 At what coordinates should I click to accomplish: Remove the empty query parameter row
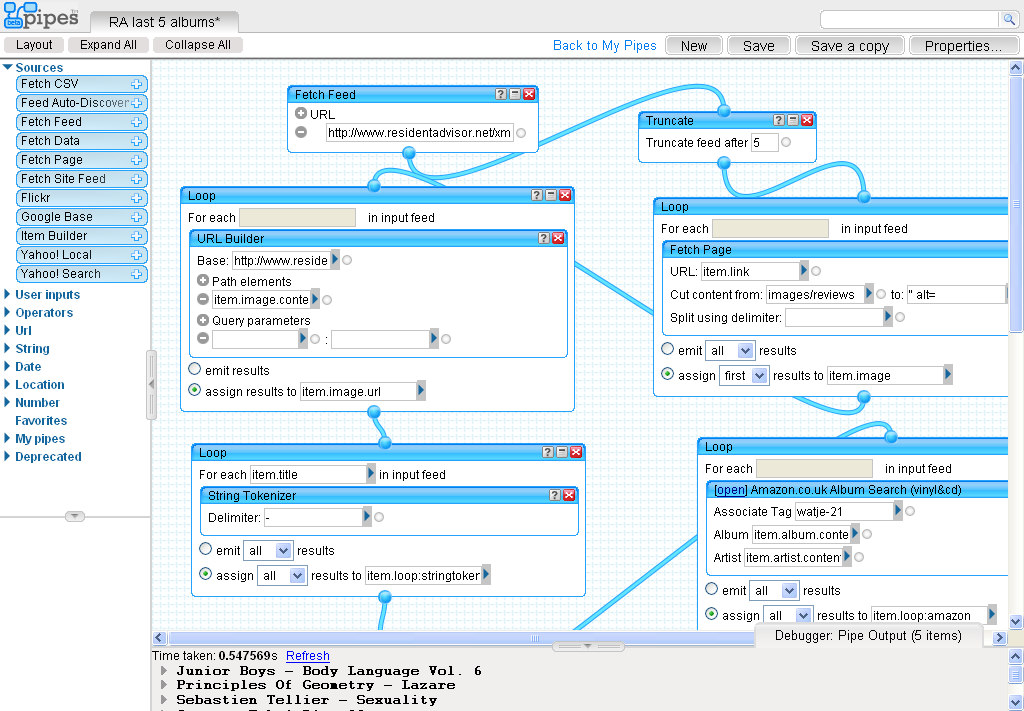203,338
